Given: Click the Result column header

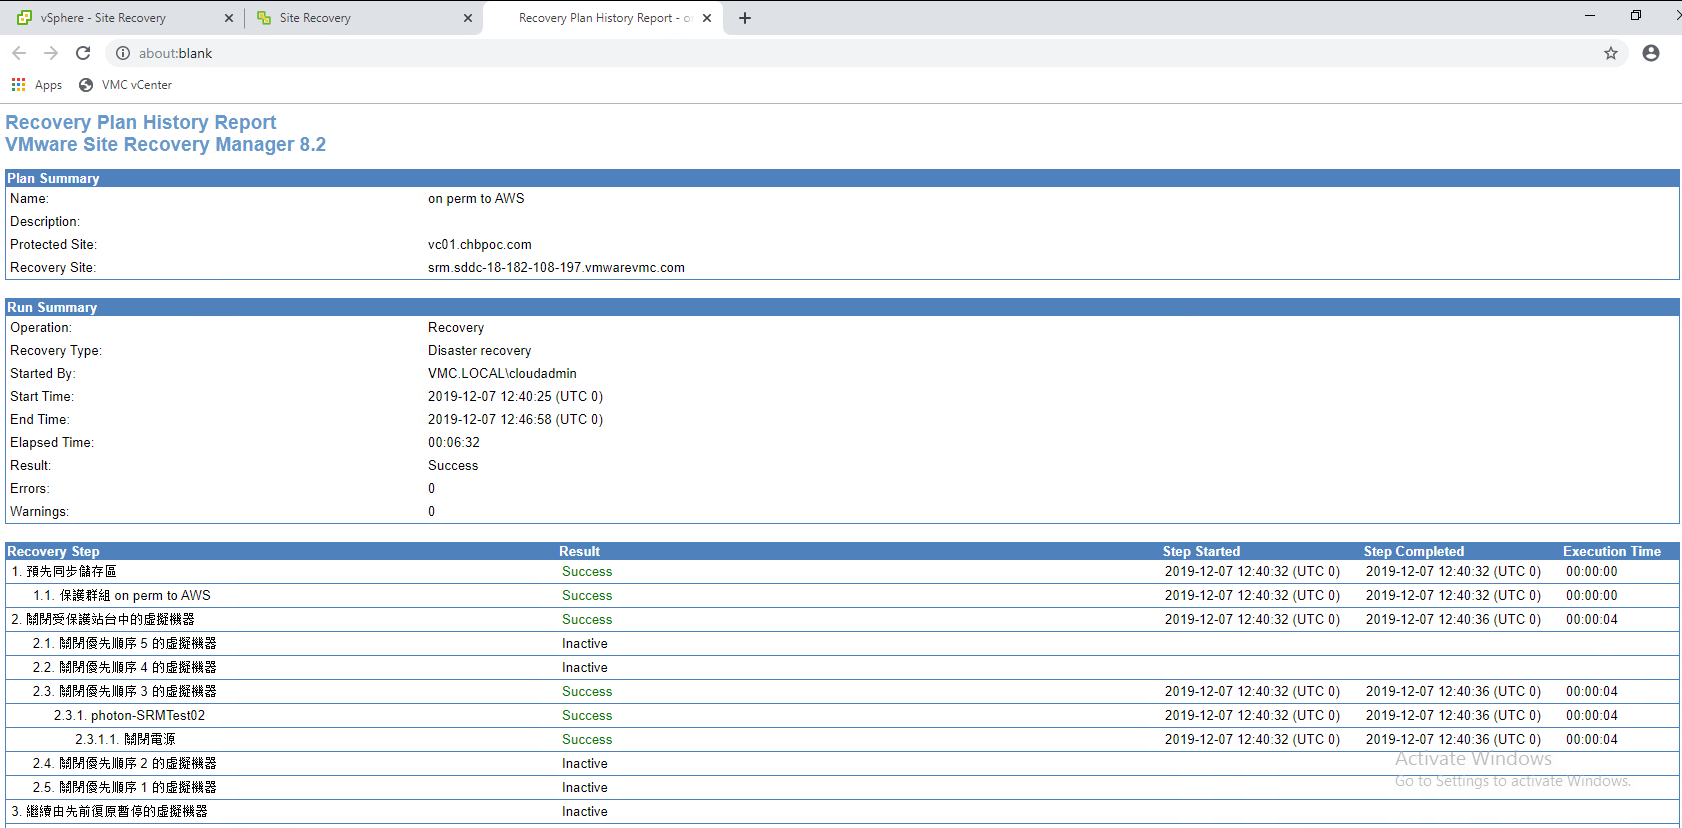Looking at the screenshot, I should click(x=579, y=551).
